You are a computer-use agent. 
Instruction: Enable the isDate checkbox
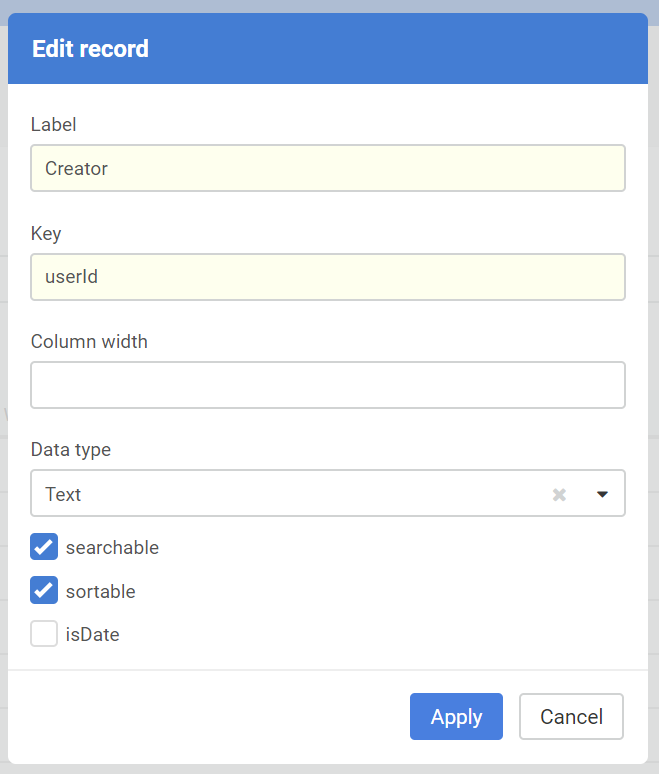click(44, 634)
